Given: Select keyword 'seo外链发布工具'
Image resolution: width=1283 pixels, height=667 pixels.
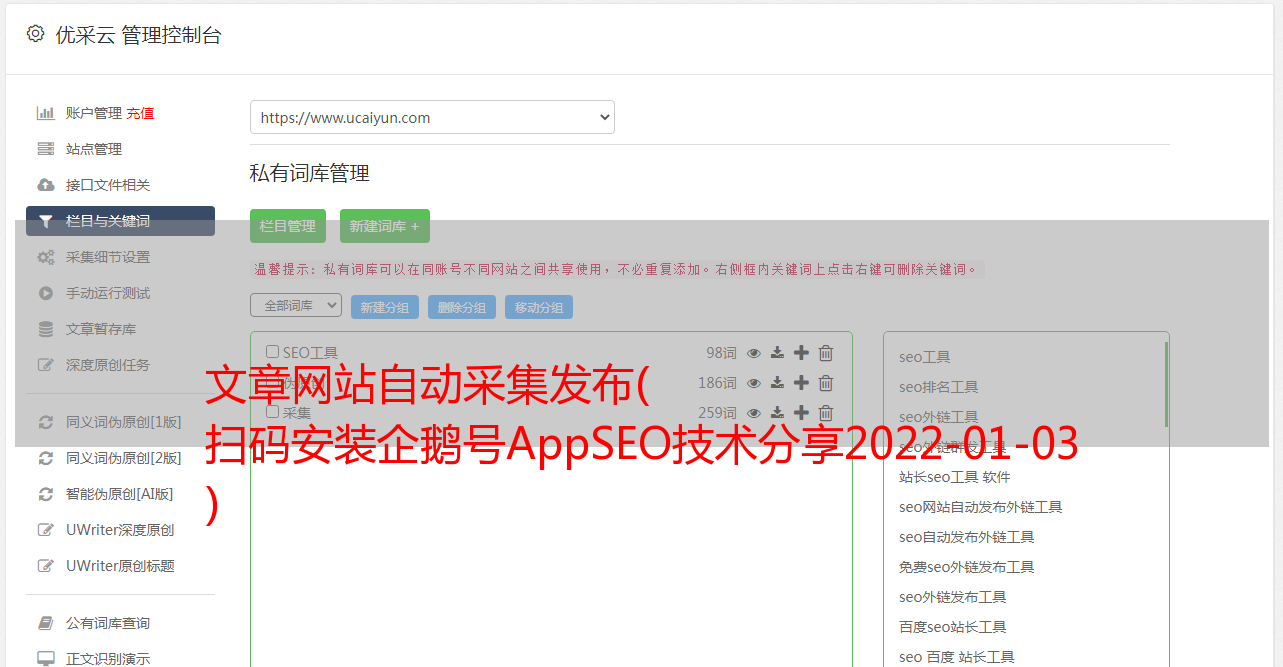Looking at the screenshot, I should (x=952, y=597).
